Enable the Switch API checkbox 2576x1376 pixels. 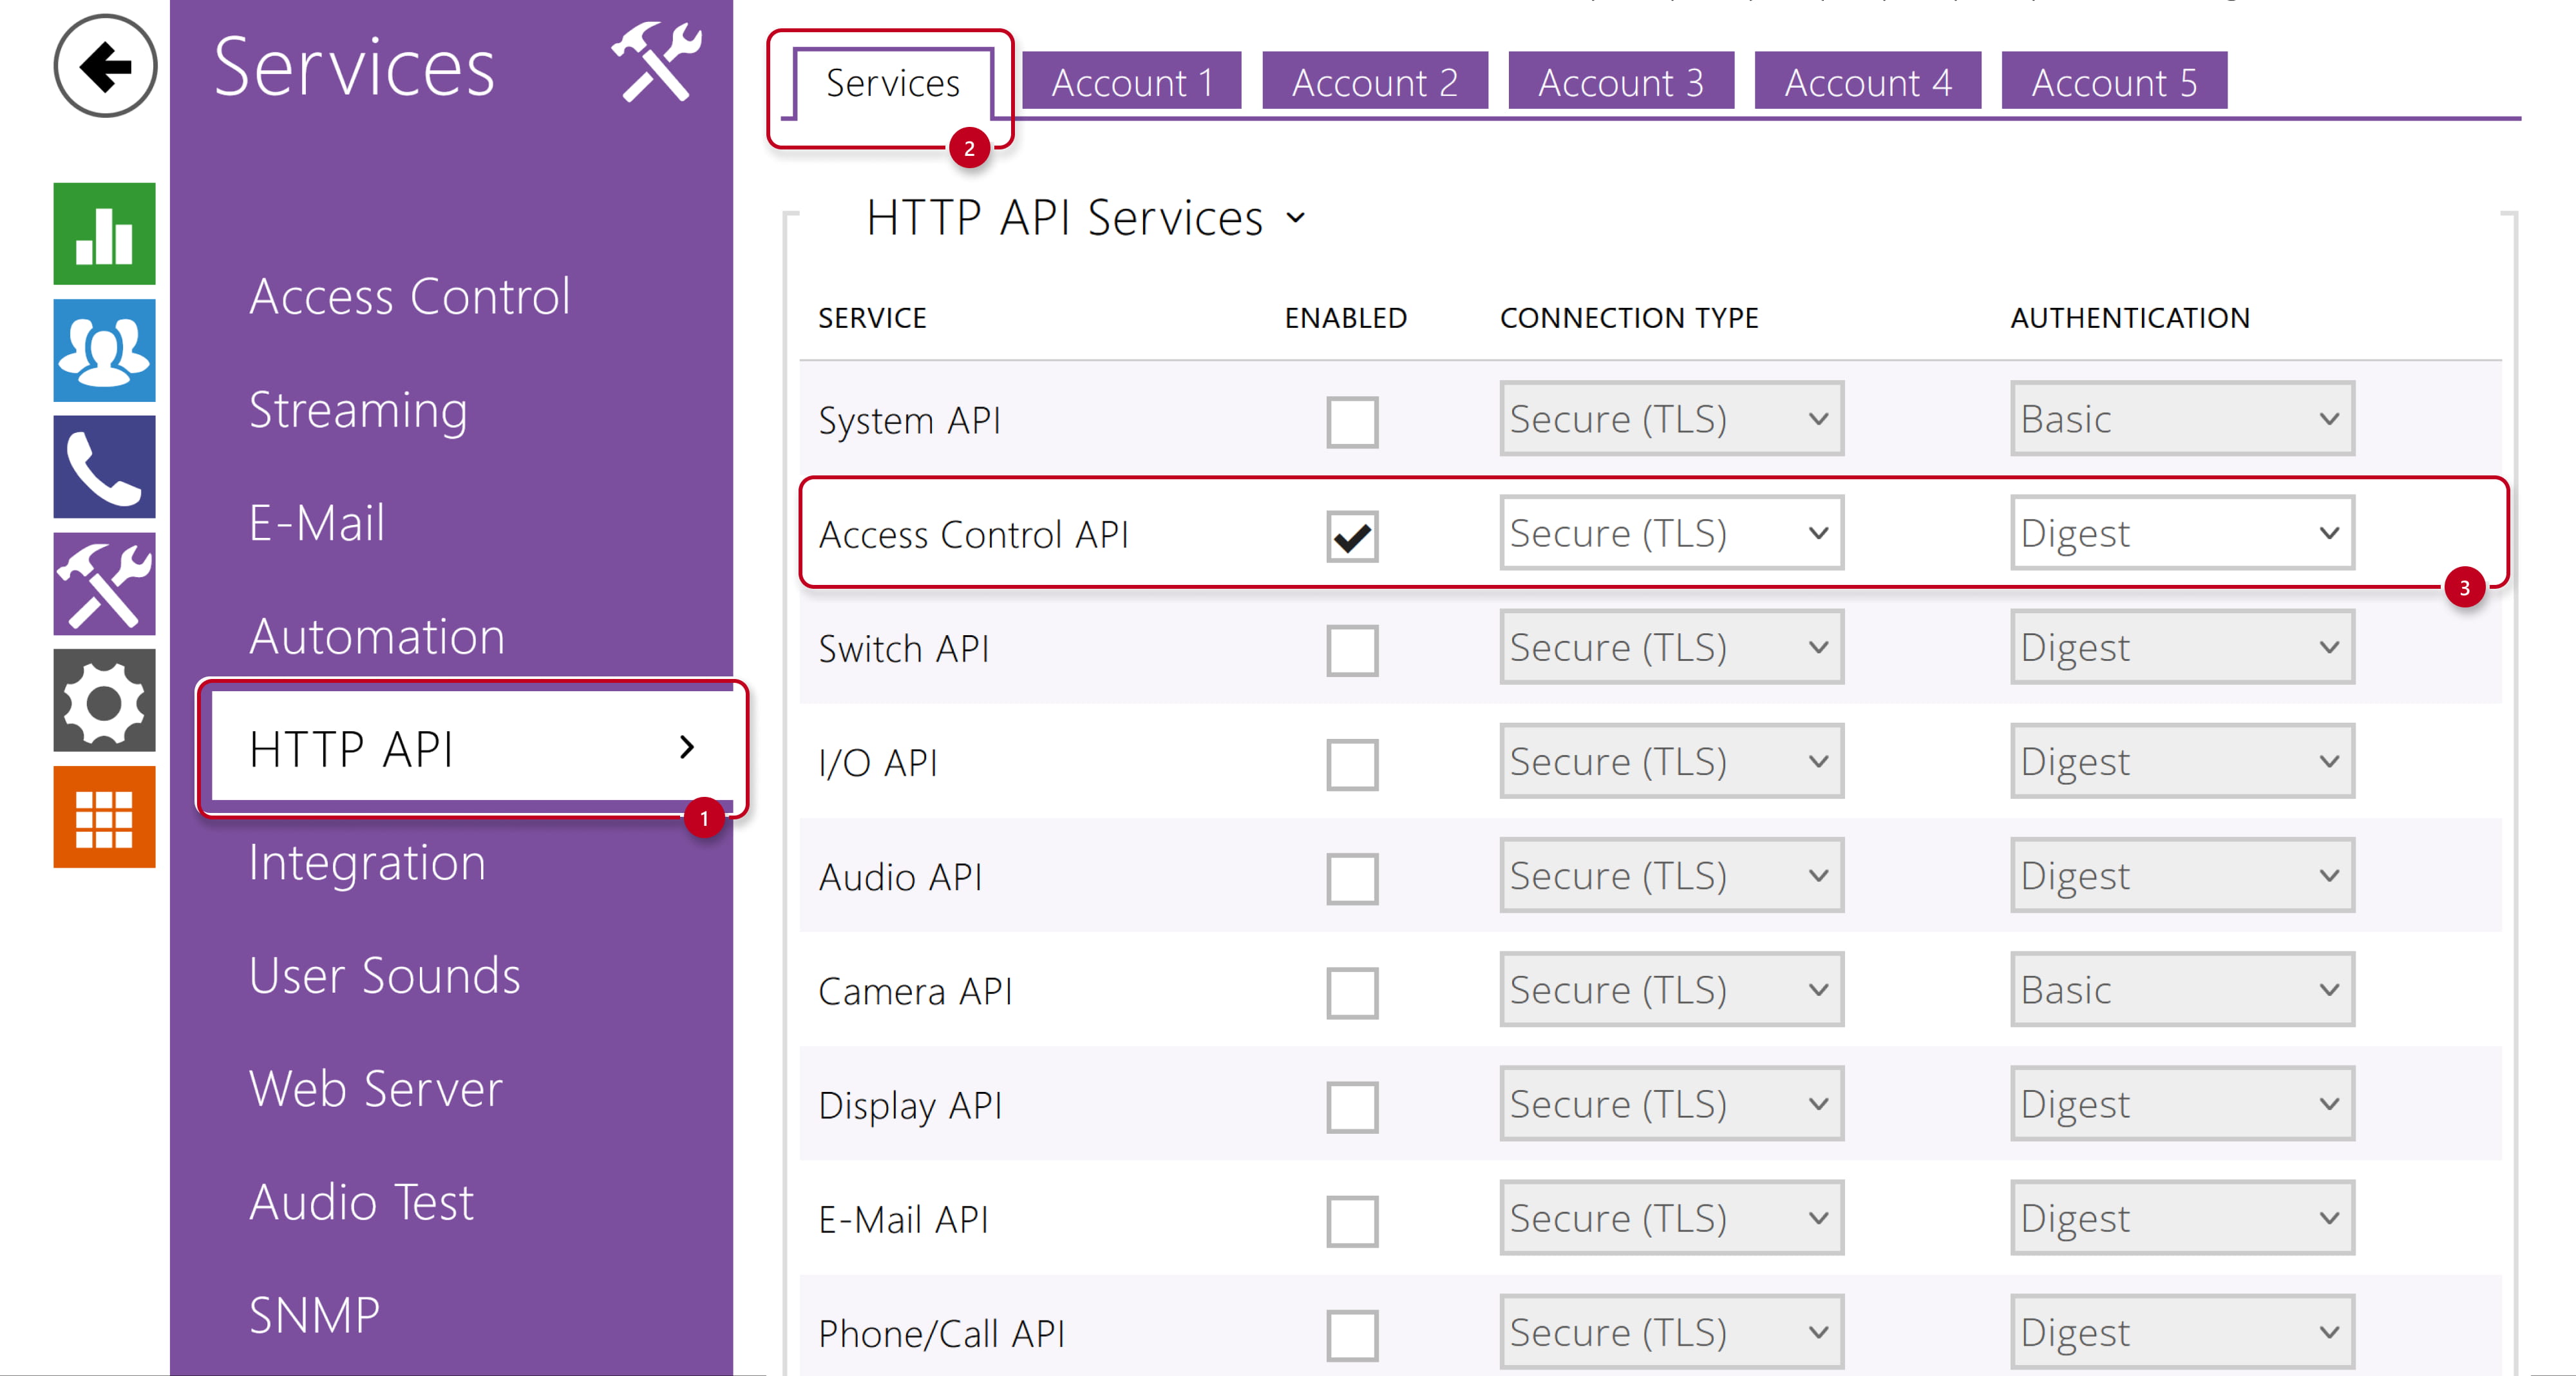tap(1352, 650)
